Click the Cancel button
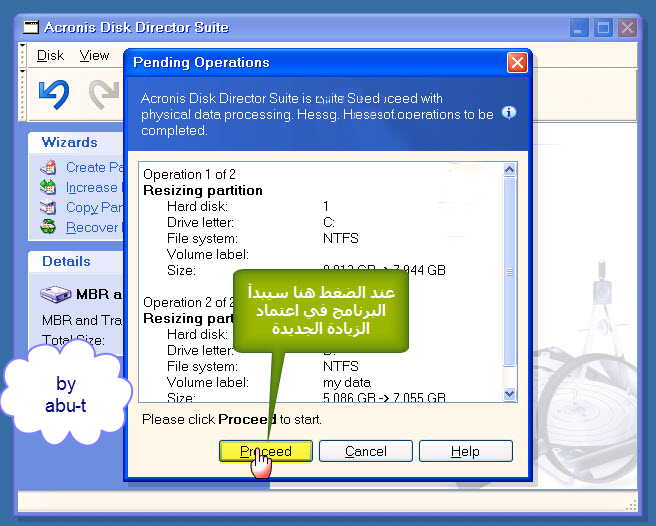 point(366,451)
